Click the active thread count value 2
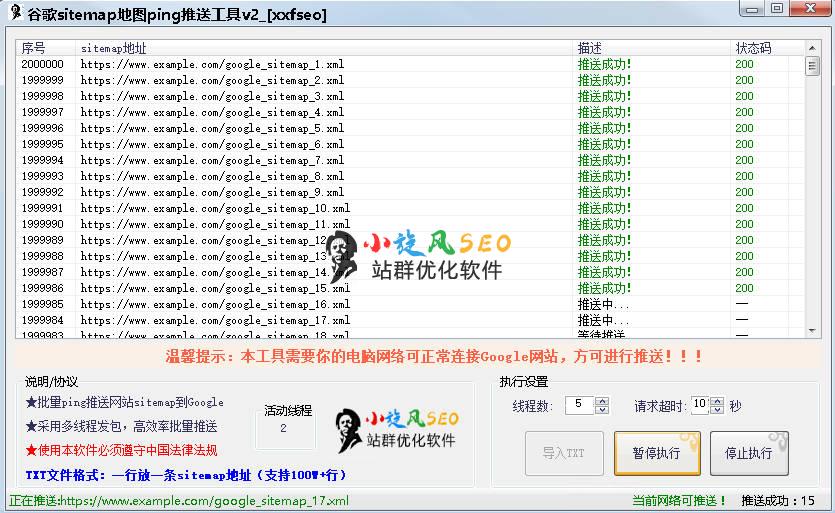The image size is (835, 513). click(x=283, y=428)
